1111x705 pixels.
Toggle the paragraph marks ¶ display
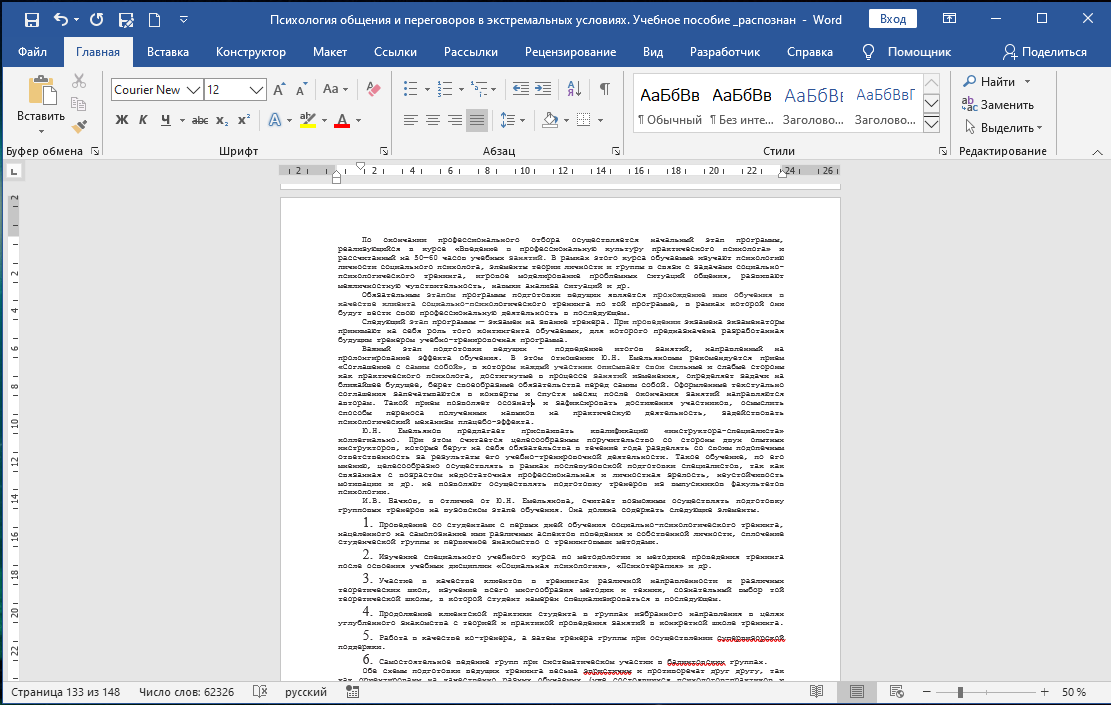[604, 90]
